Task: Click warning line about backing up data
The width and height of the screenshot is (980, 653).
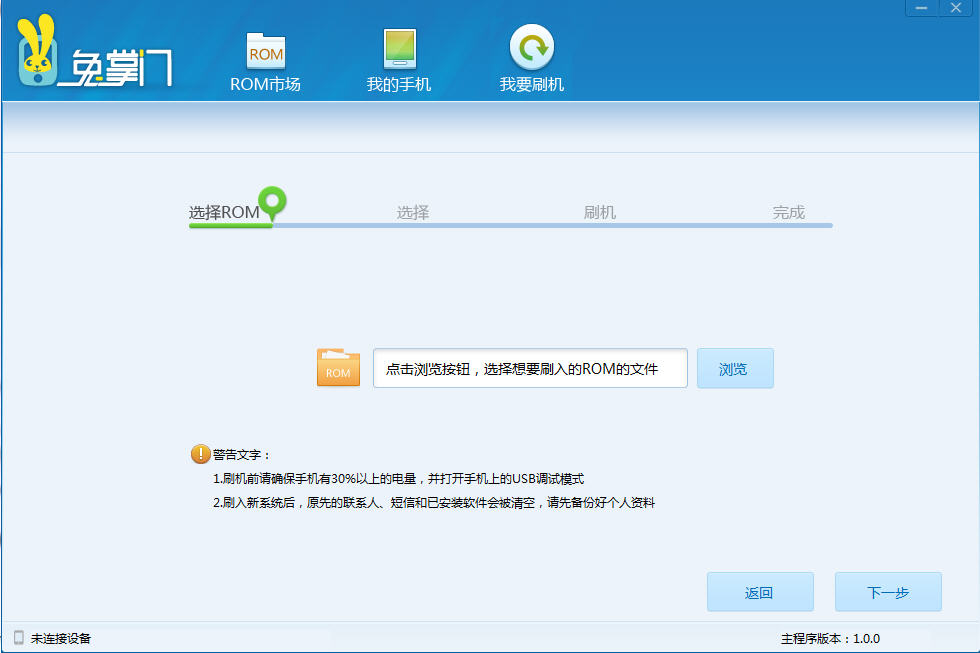Action: point(434,502)
